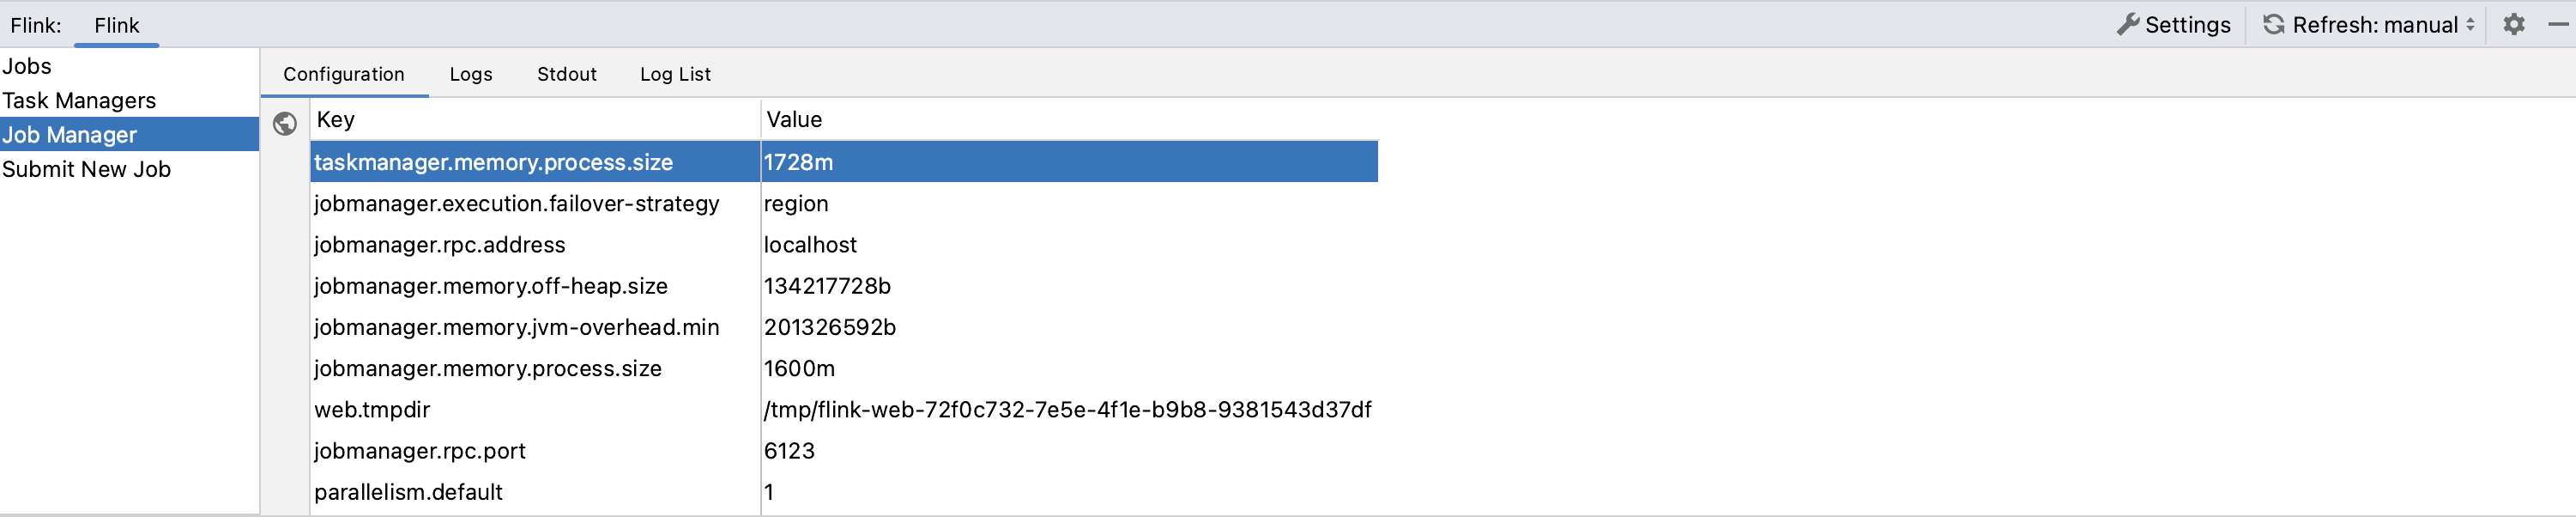This screenshot has height=517, width=2576.
Task: Select the Log List tab
Action: pos(675,74)
